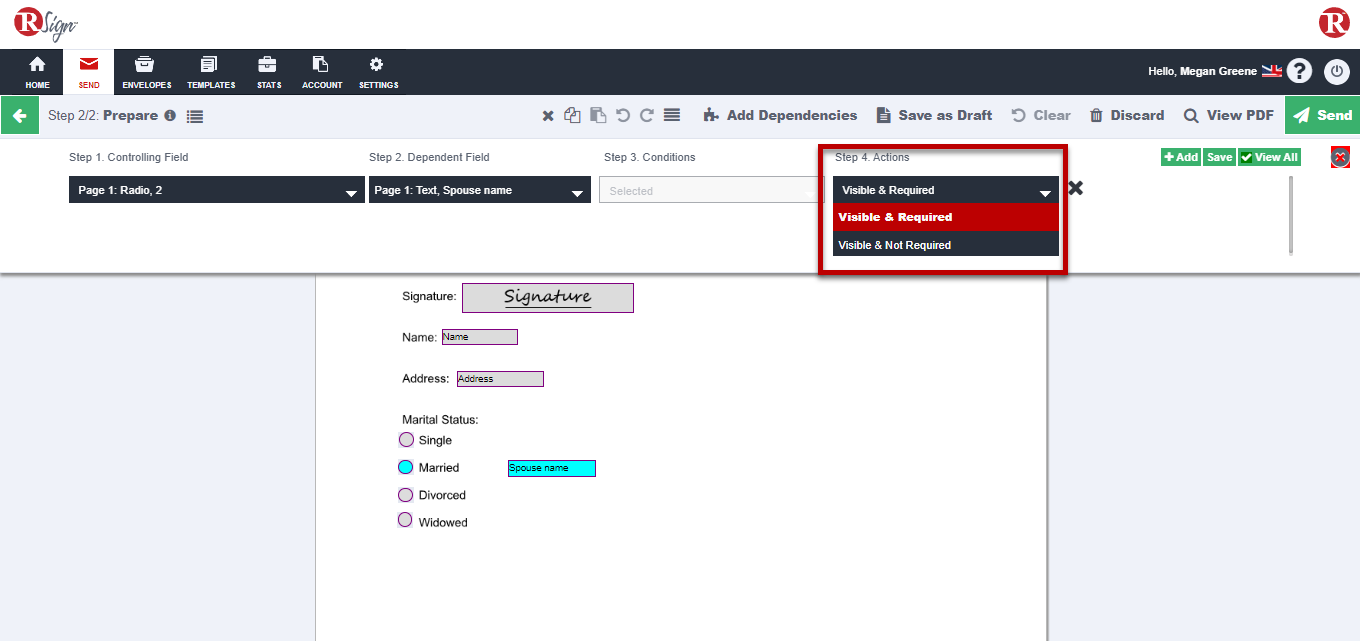Click the round R logo at top right

point(1334,23)
